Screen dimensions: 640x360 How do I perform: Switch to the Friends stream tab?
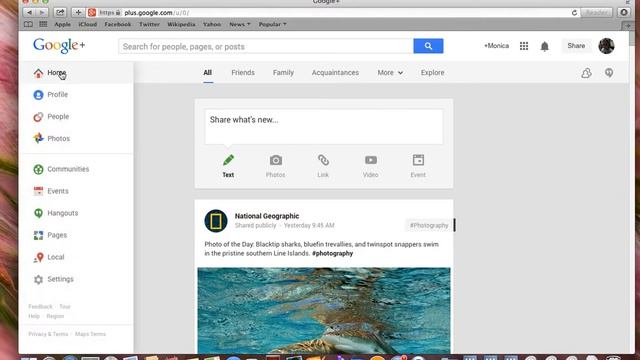pos(243,73)
